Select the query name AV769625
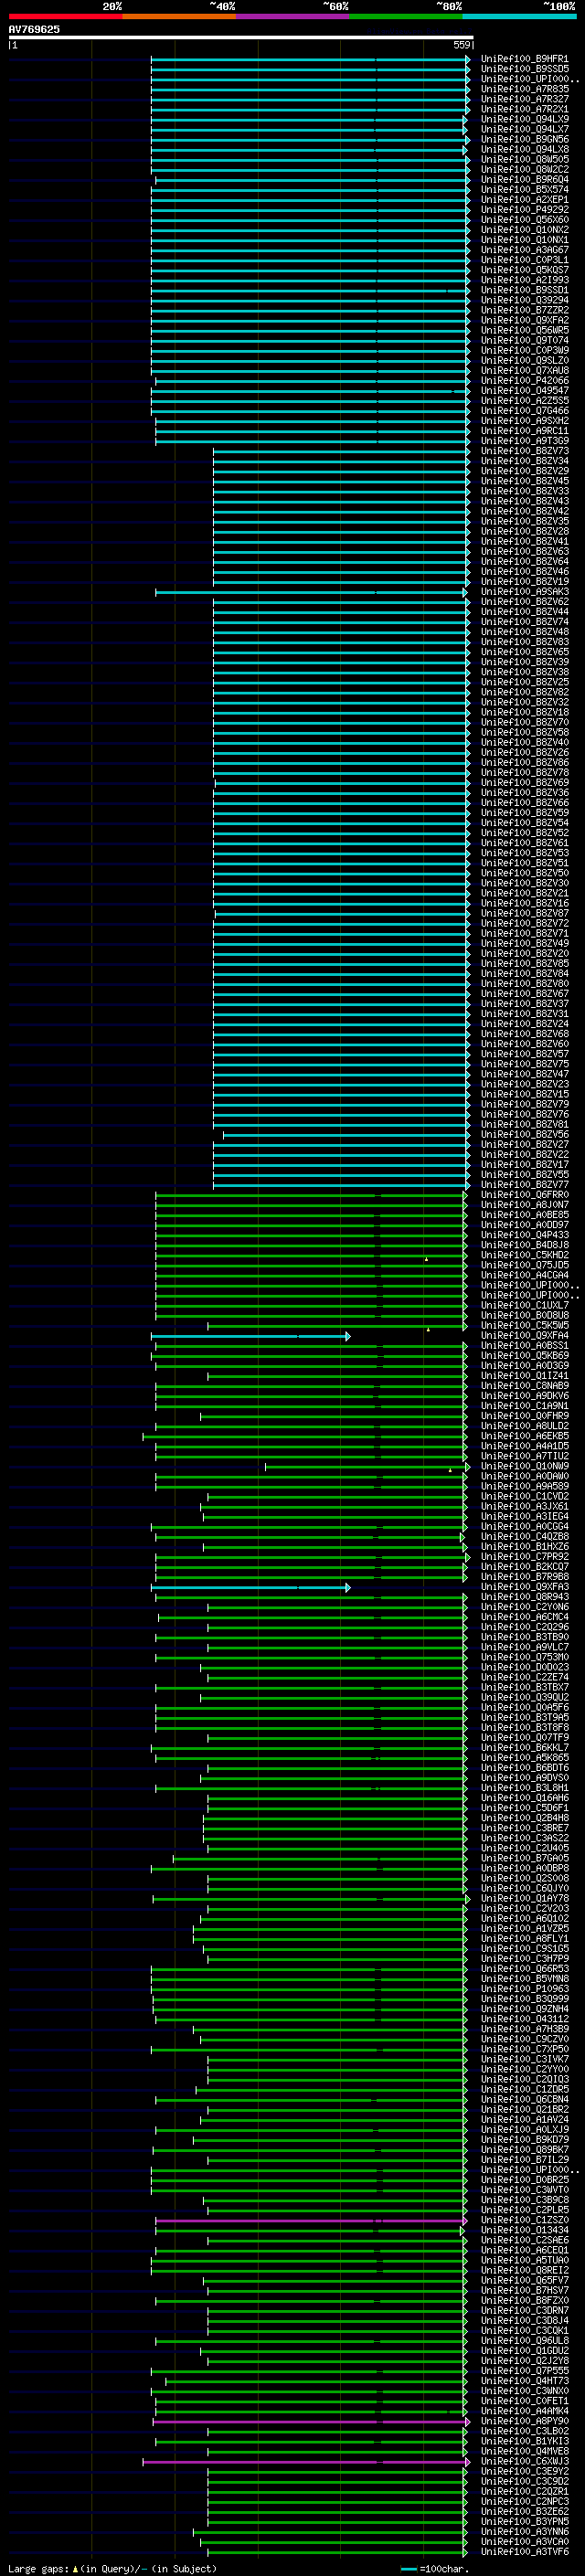This screenshot has width=585, height=2576. (34, 29)
